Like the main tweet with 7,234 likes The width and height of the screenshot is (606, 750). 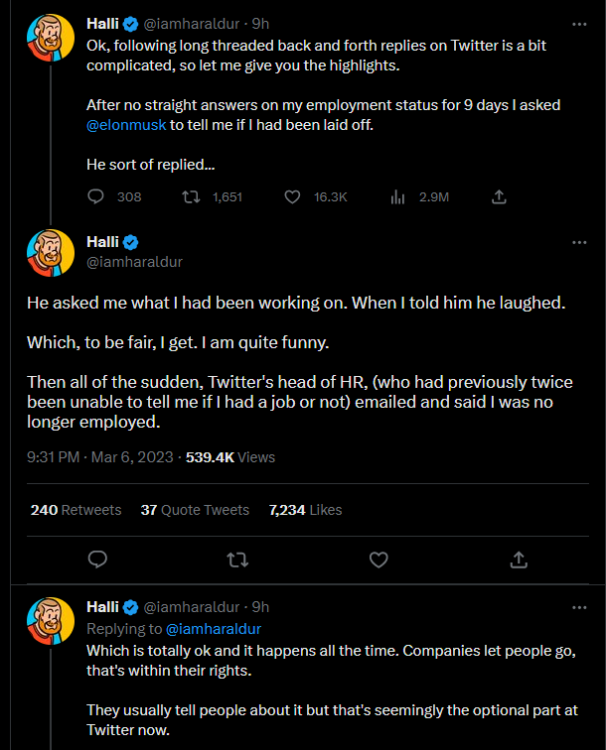pos(379,559)
